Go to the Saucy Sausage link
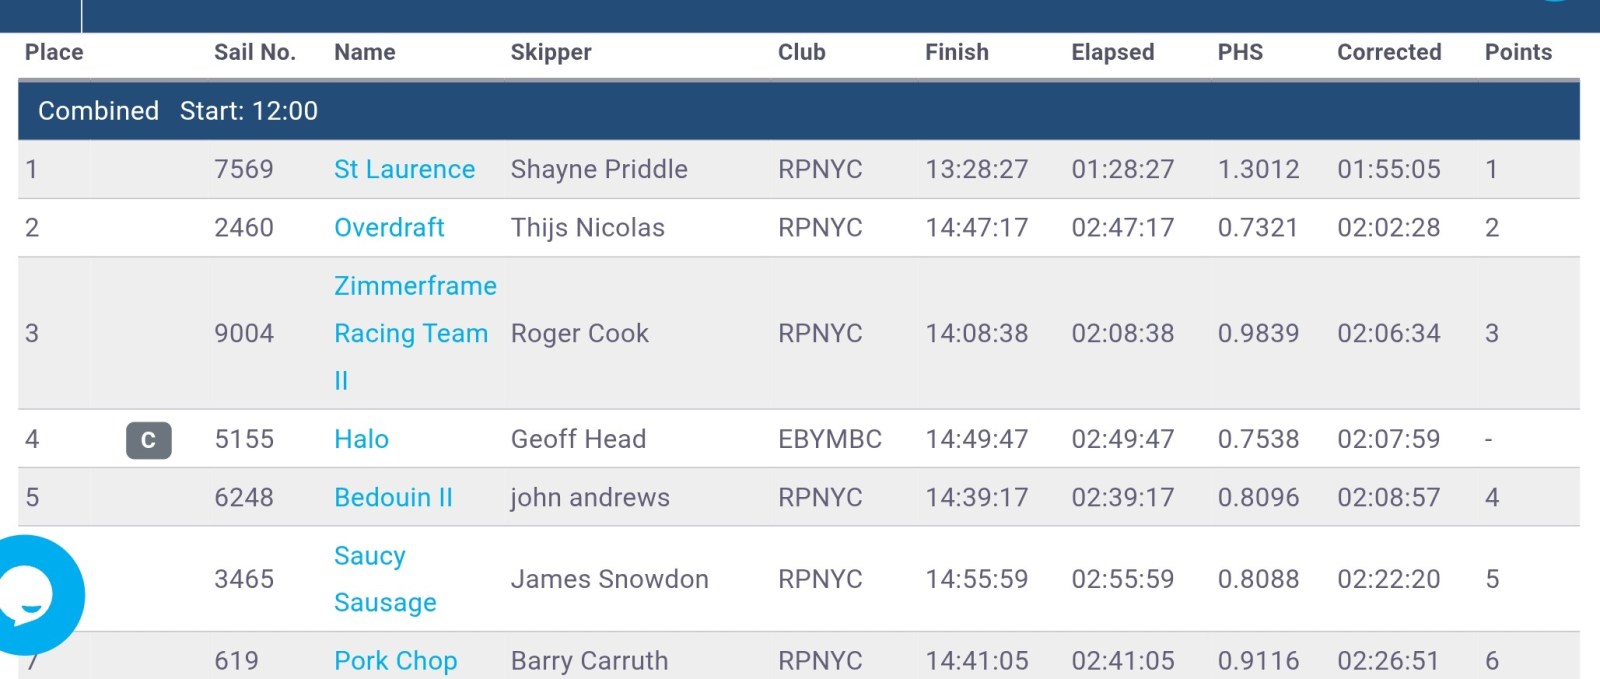This screenshot has width=1600, height=679. (x=385, y=579)
